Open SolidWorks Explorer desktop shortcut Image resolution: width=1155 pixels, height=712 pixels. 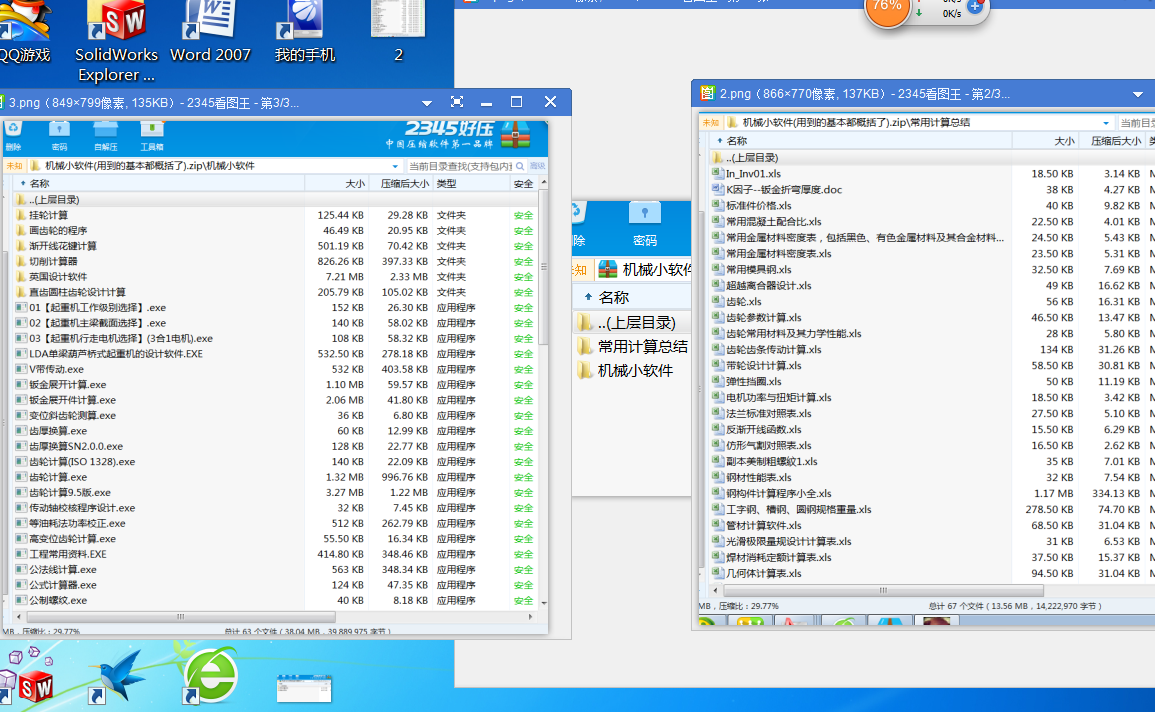tap(116, 40)
